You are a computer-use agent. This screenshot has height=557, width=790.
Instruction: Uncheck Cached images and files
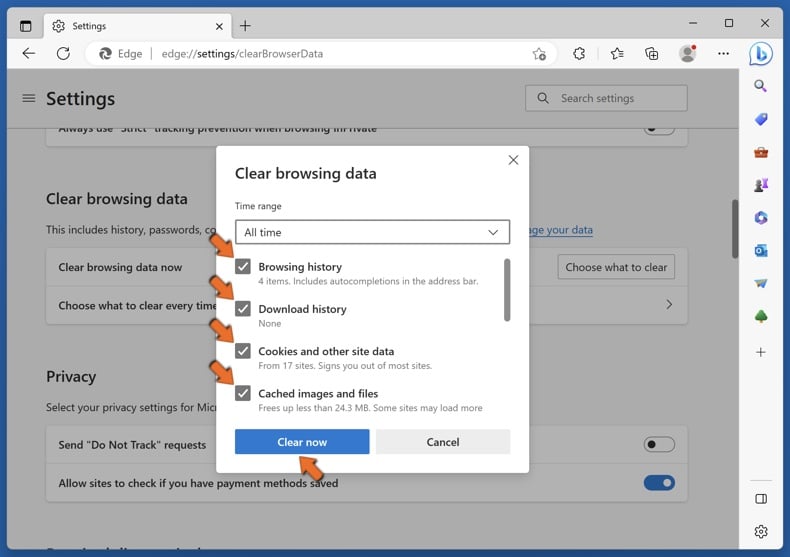point(243,393)
